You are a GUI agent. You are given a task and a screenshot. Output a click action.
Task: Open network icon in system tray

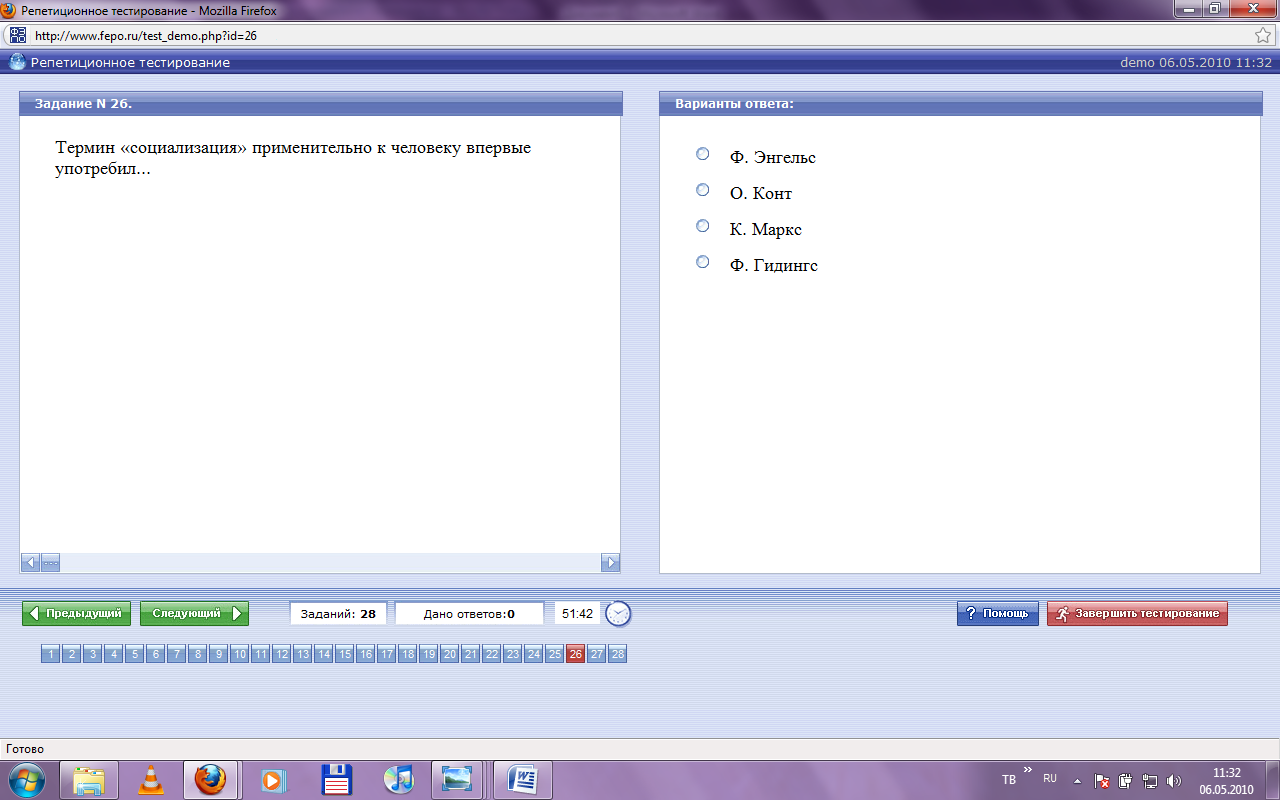[1150, 780]
